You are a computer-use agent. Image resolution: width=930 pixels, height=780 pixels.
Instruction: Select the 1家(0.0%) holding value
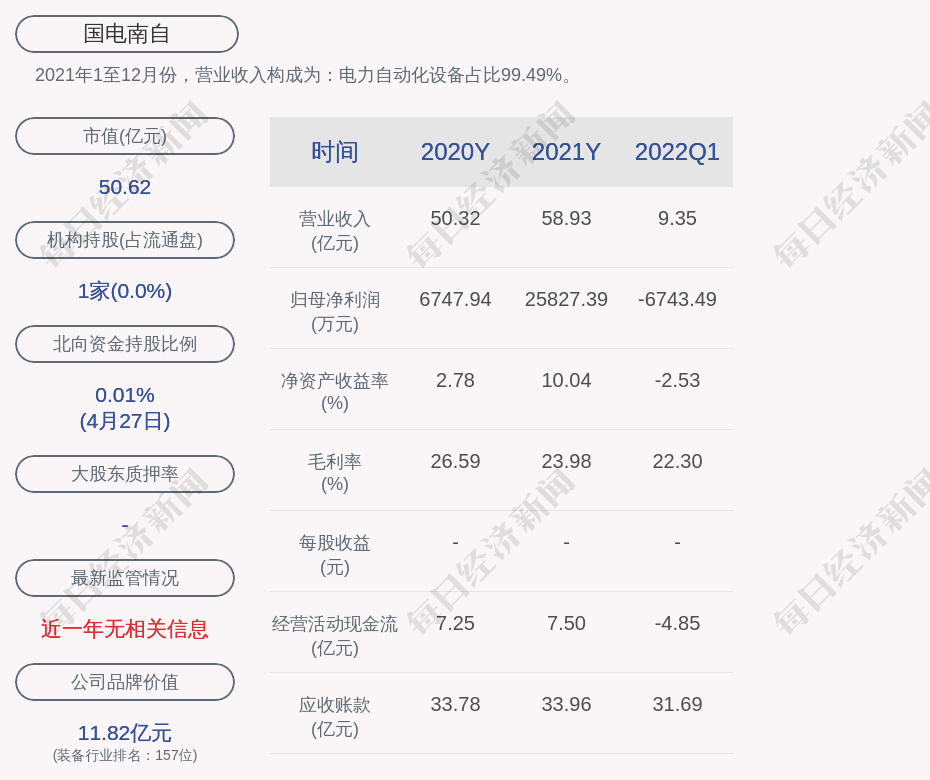pos(125,291)
